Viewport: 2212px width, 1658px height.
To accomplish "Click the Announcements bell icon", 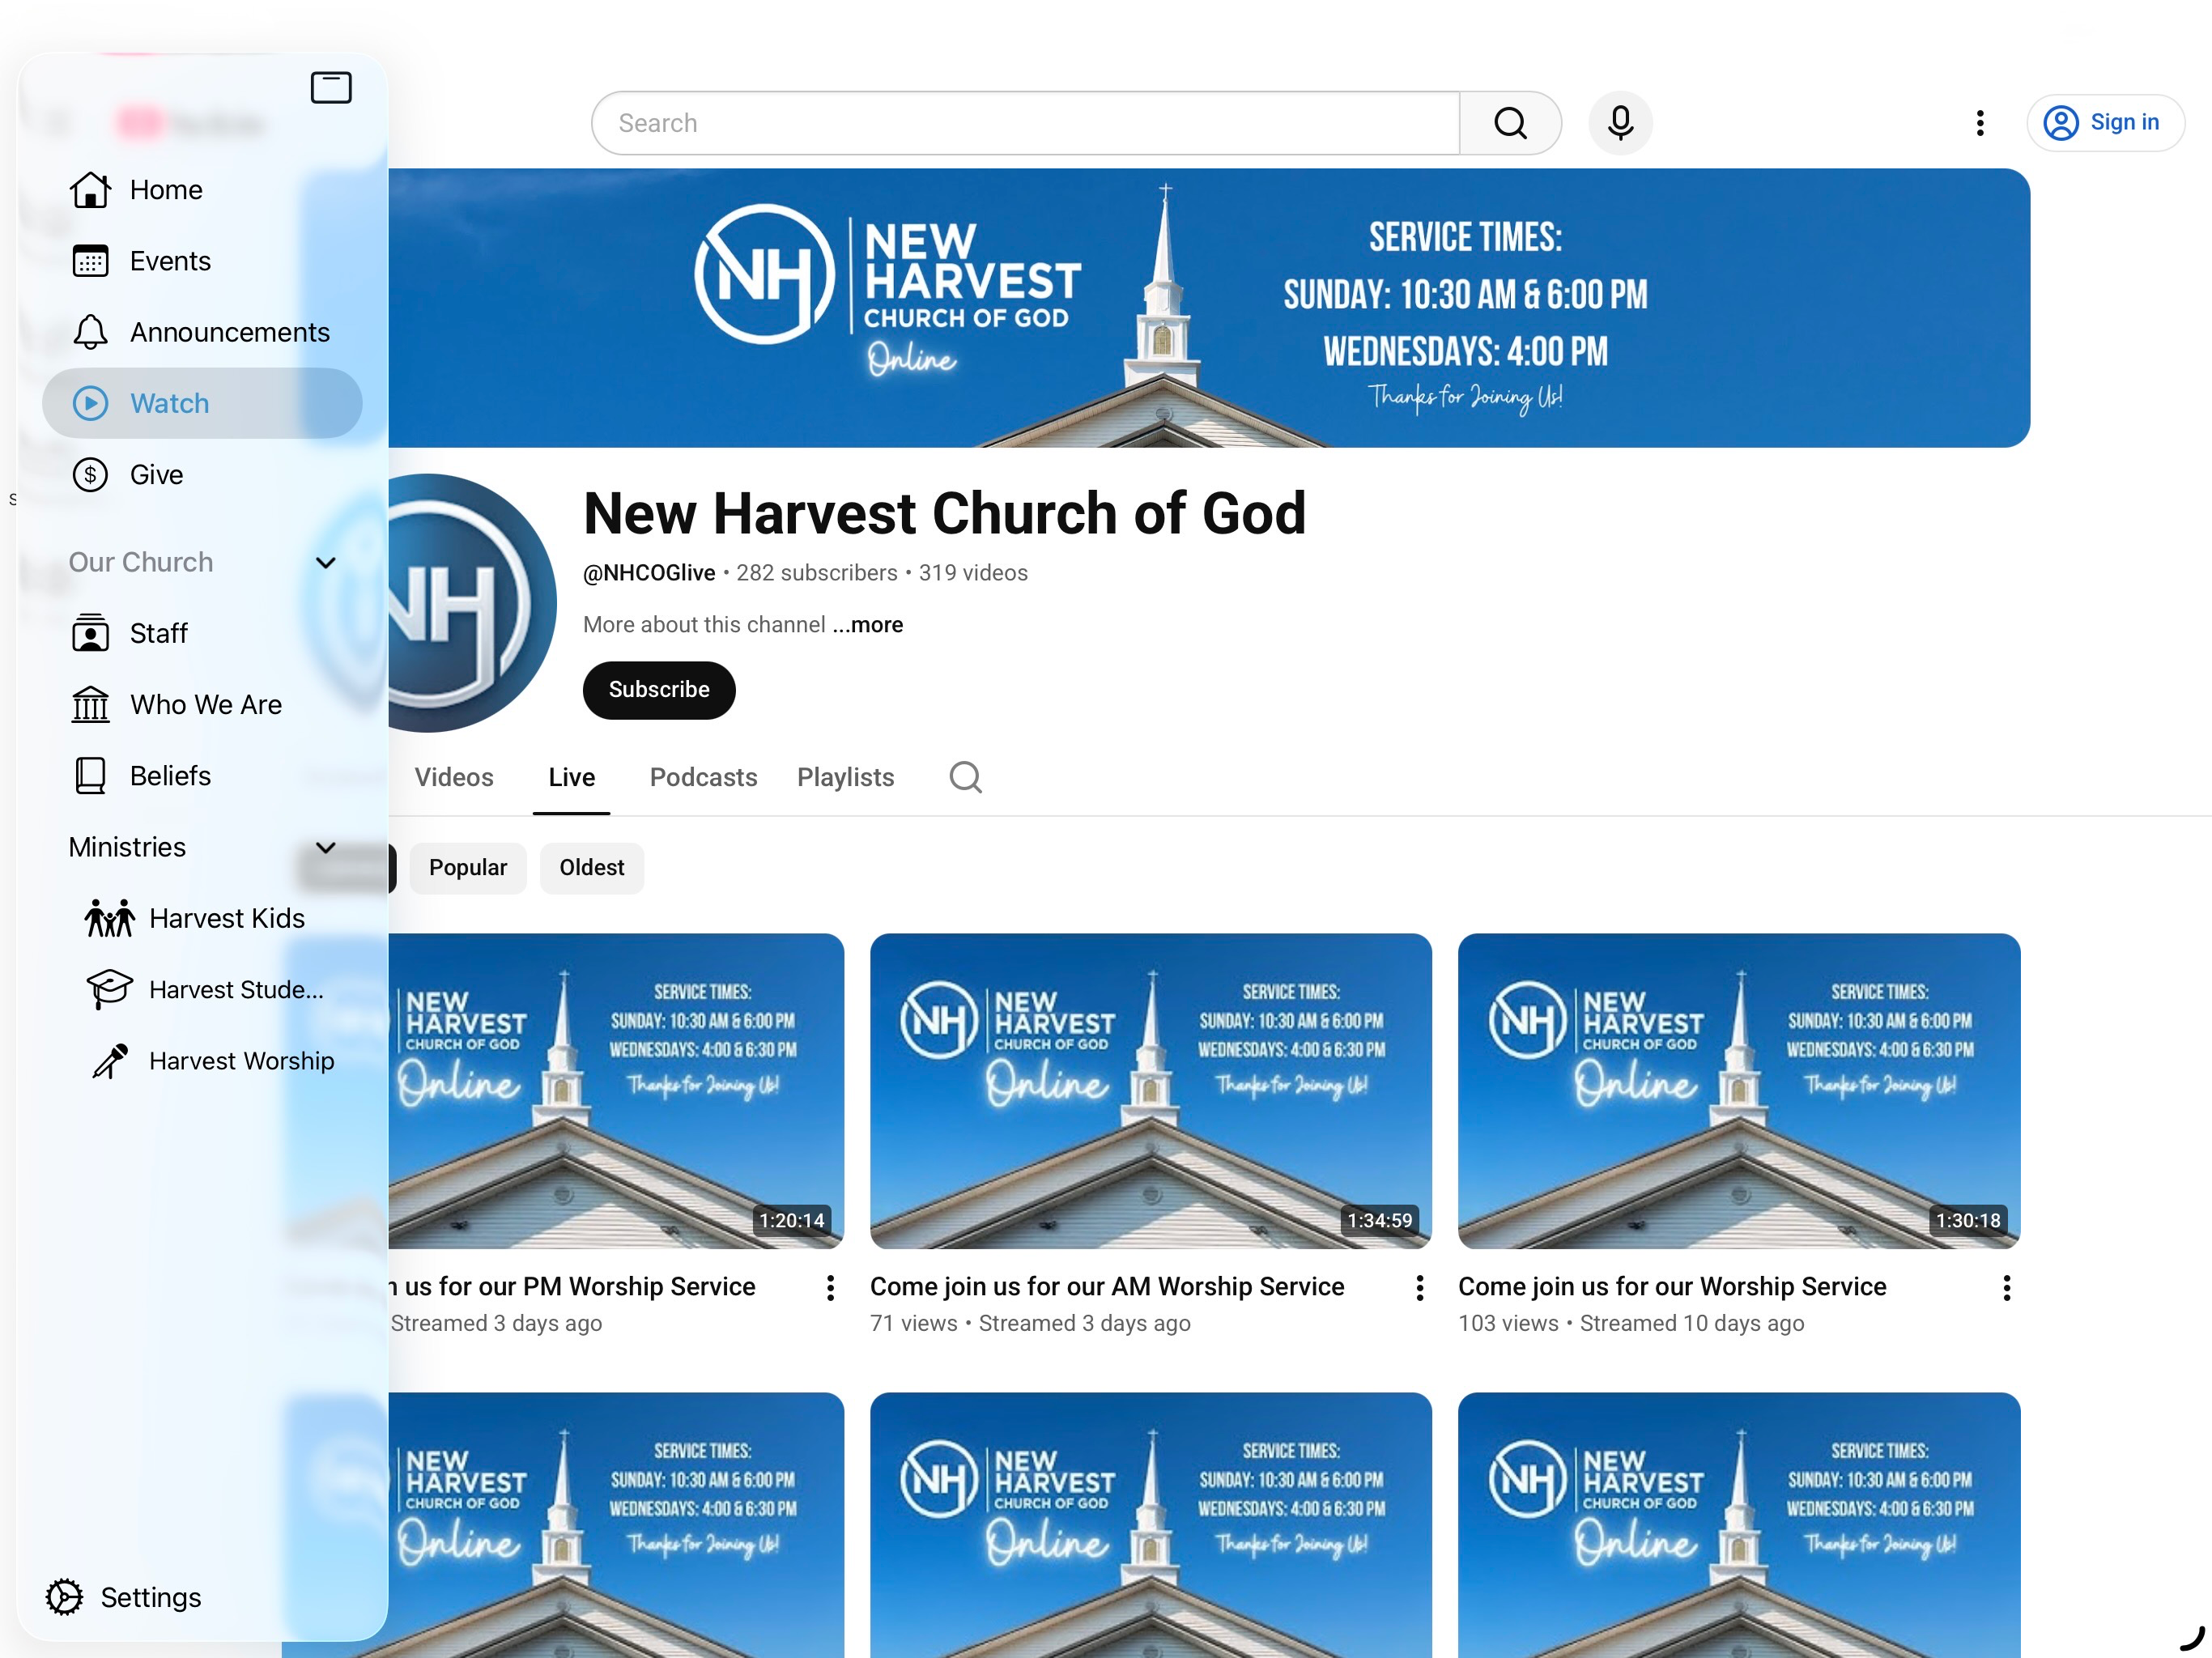I will point(90,332).
